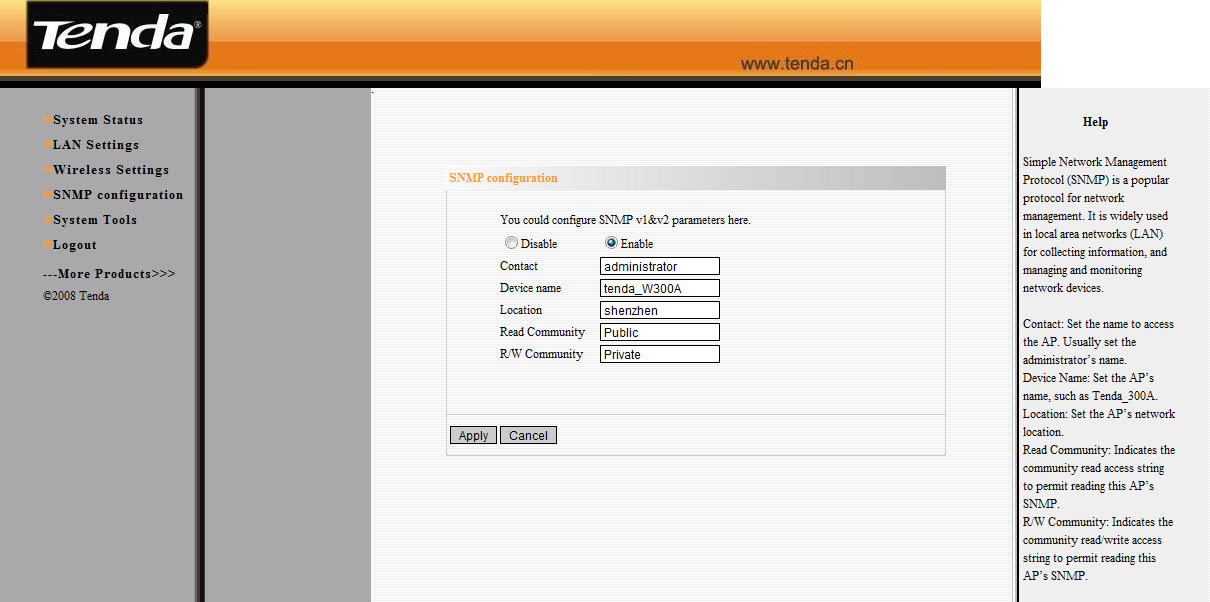Click the SNMP configuration panel header
Image resolution: width=1210 pixels, height=602 pixels.
point(503,178)
